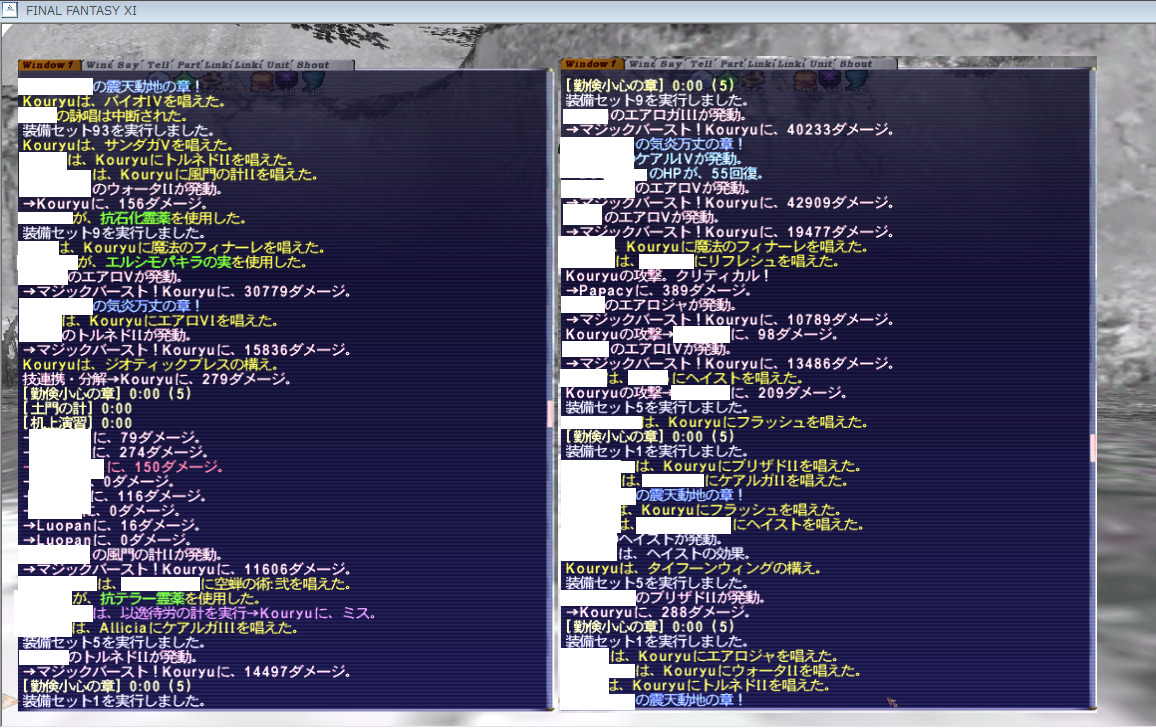This screenshot has width=1156, height=728.
Task: Click the '技連携・分解→Kouryuに、279ダメージ。' line
Action: [156, 379]
